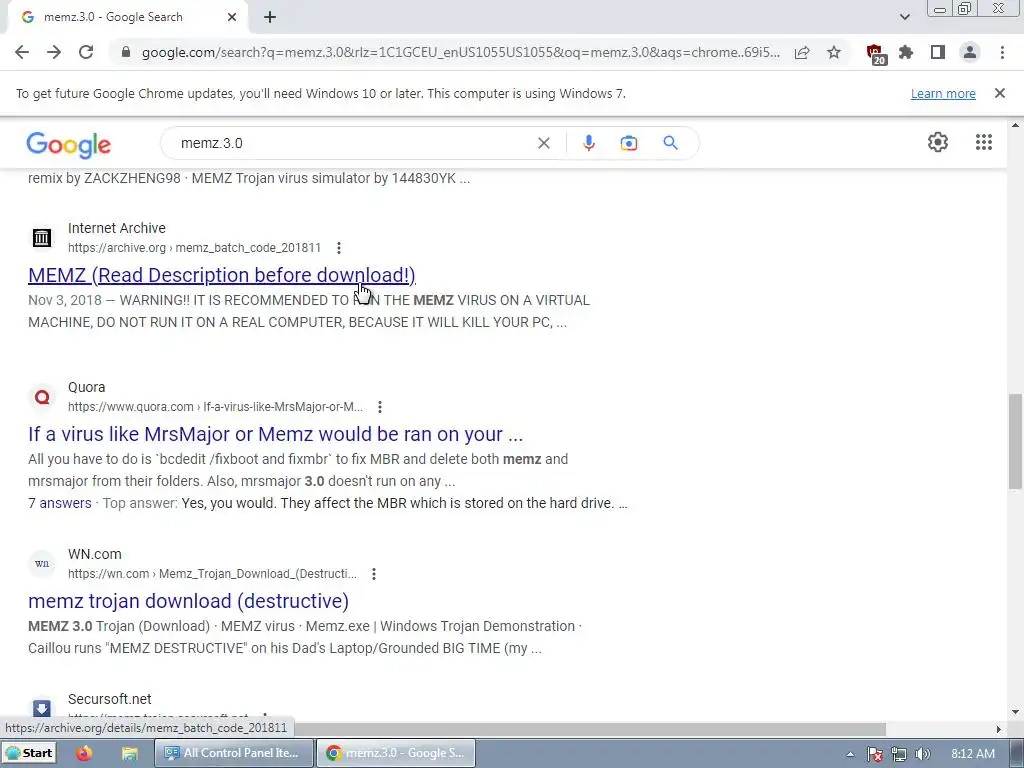Image resolution: width=1024 pixels, height=768 pixels.
Task: Open MEMZ Read Description before download result
Action: (222, 275)
